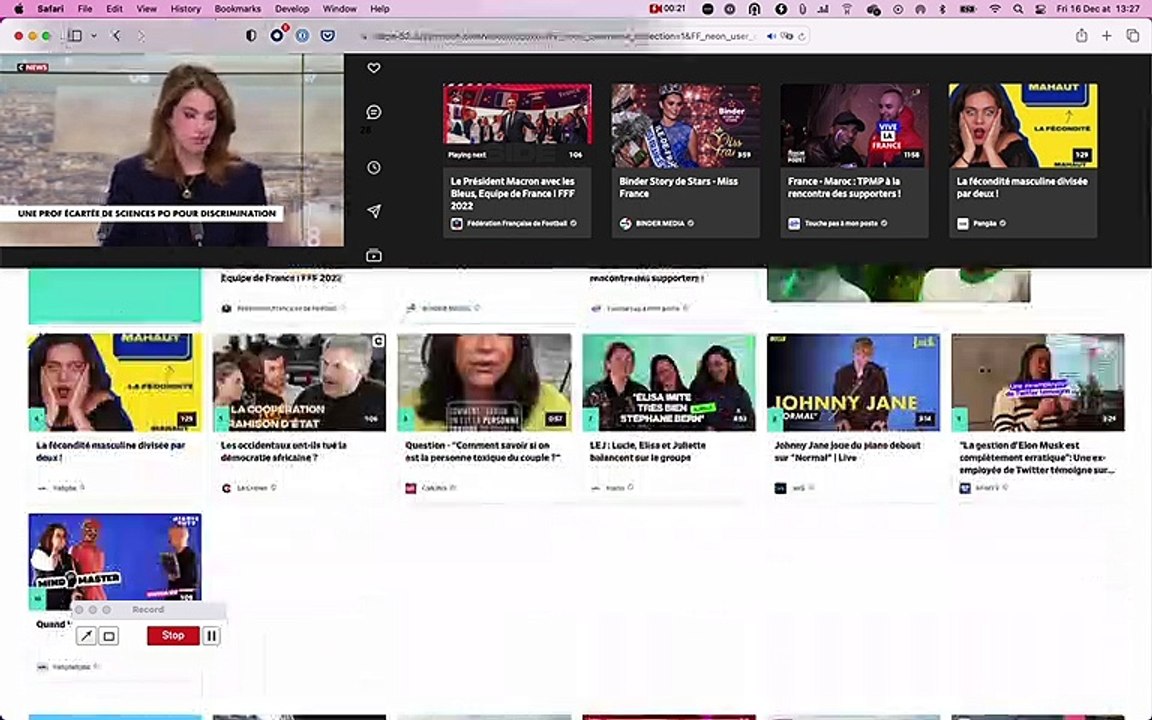Screen dimensions: 1152x720
Task: Click title 'Le Président Macron avec les Bleus'
Action: tap(513, 193)
